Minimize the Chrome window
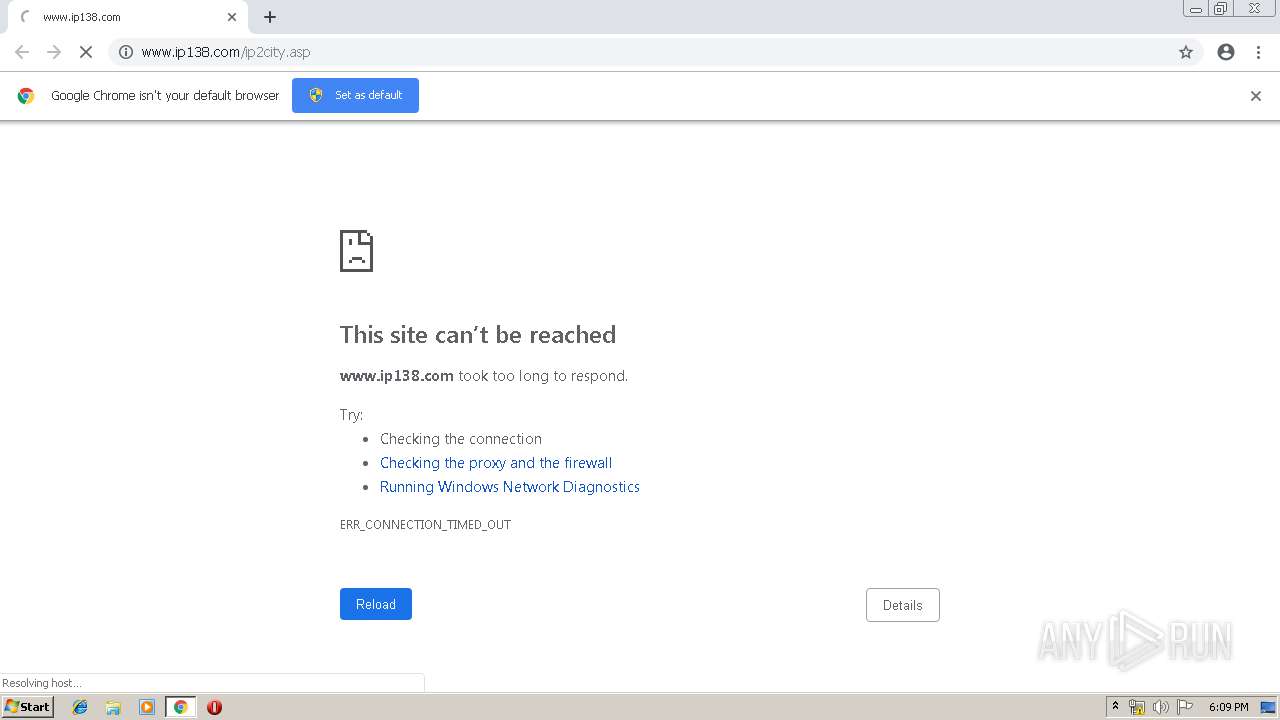1280x720 pixels. pos(1196,9)
